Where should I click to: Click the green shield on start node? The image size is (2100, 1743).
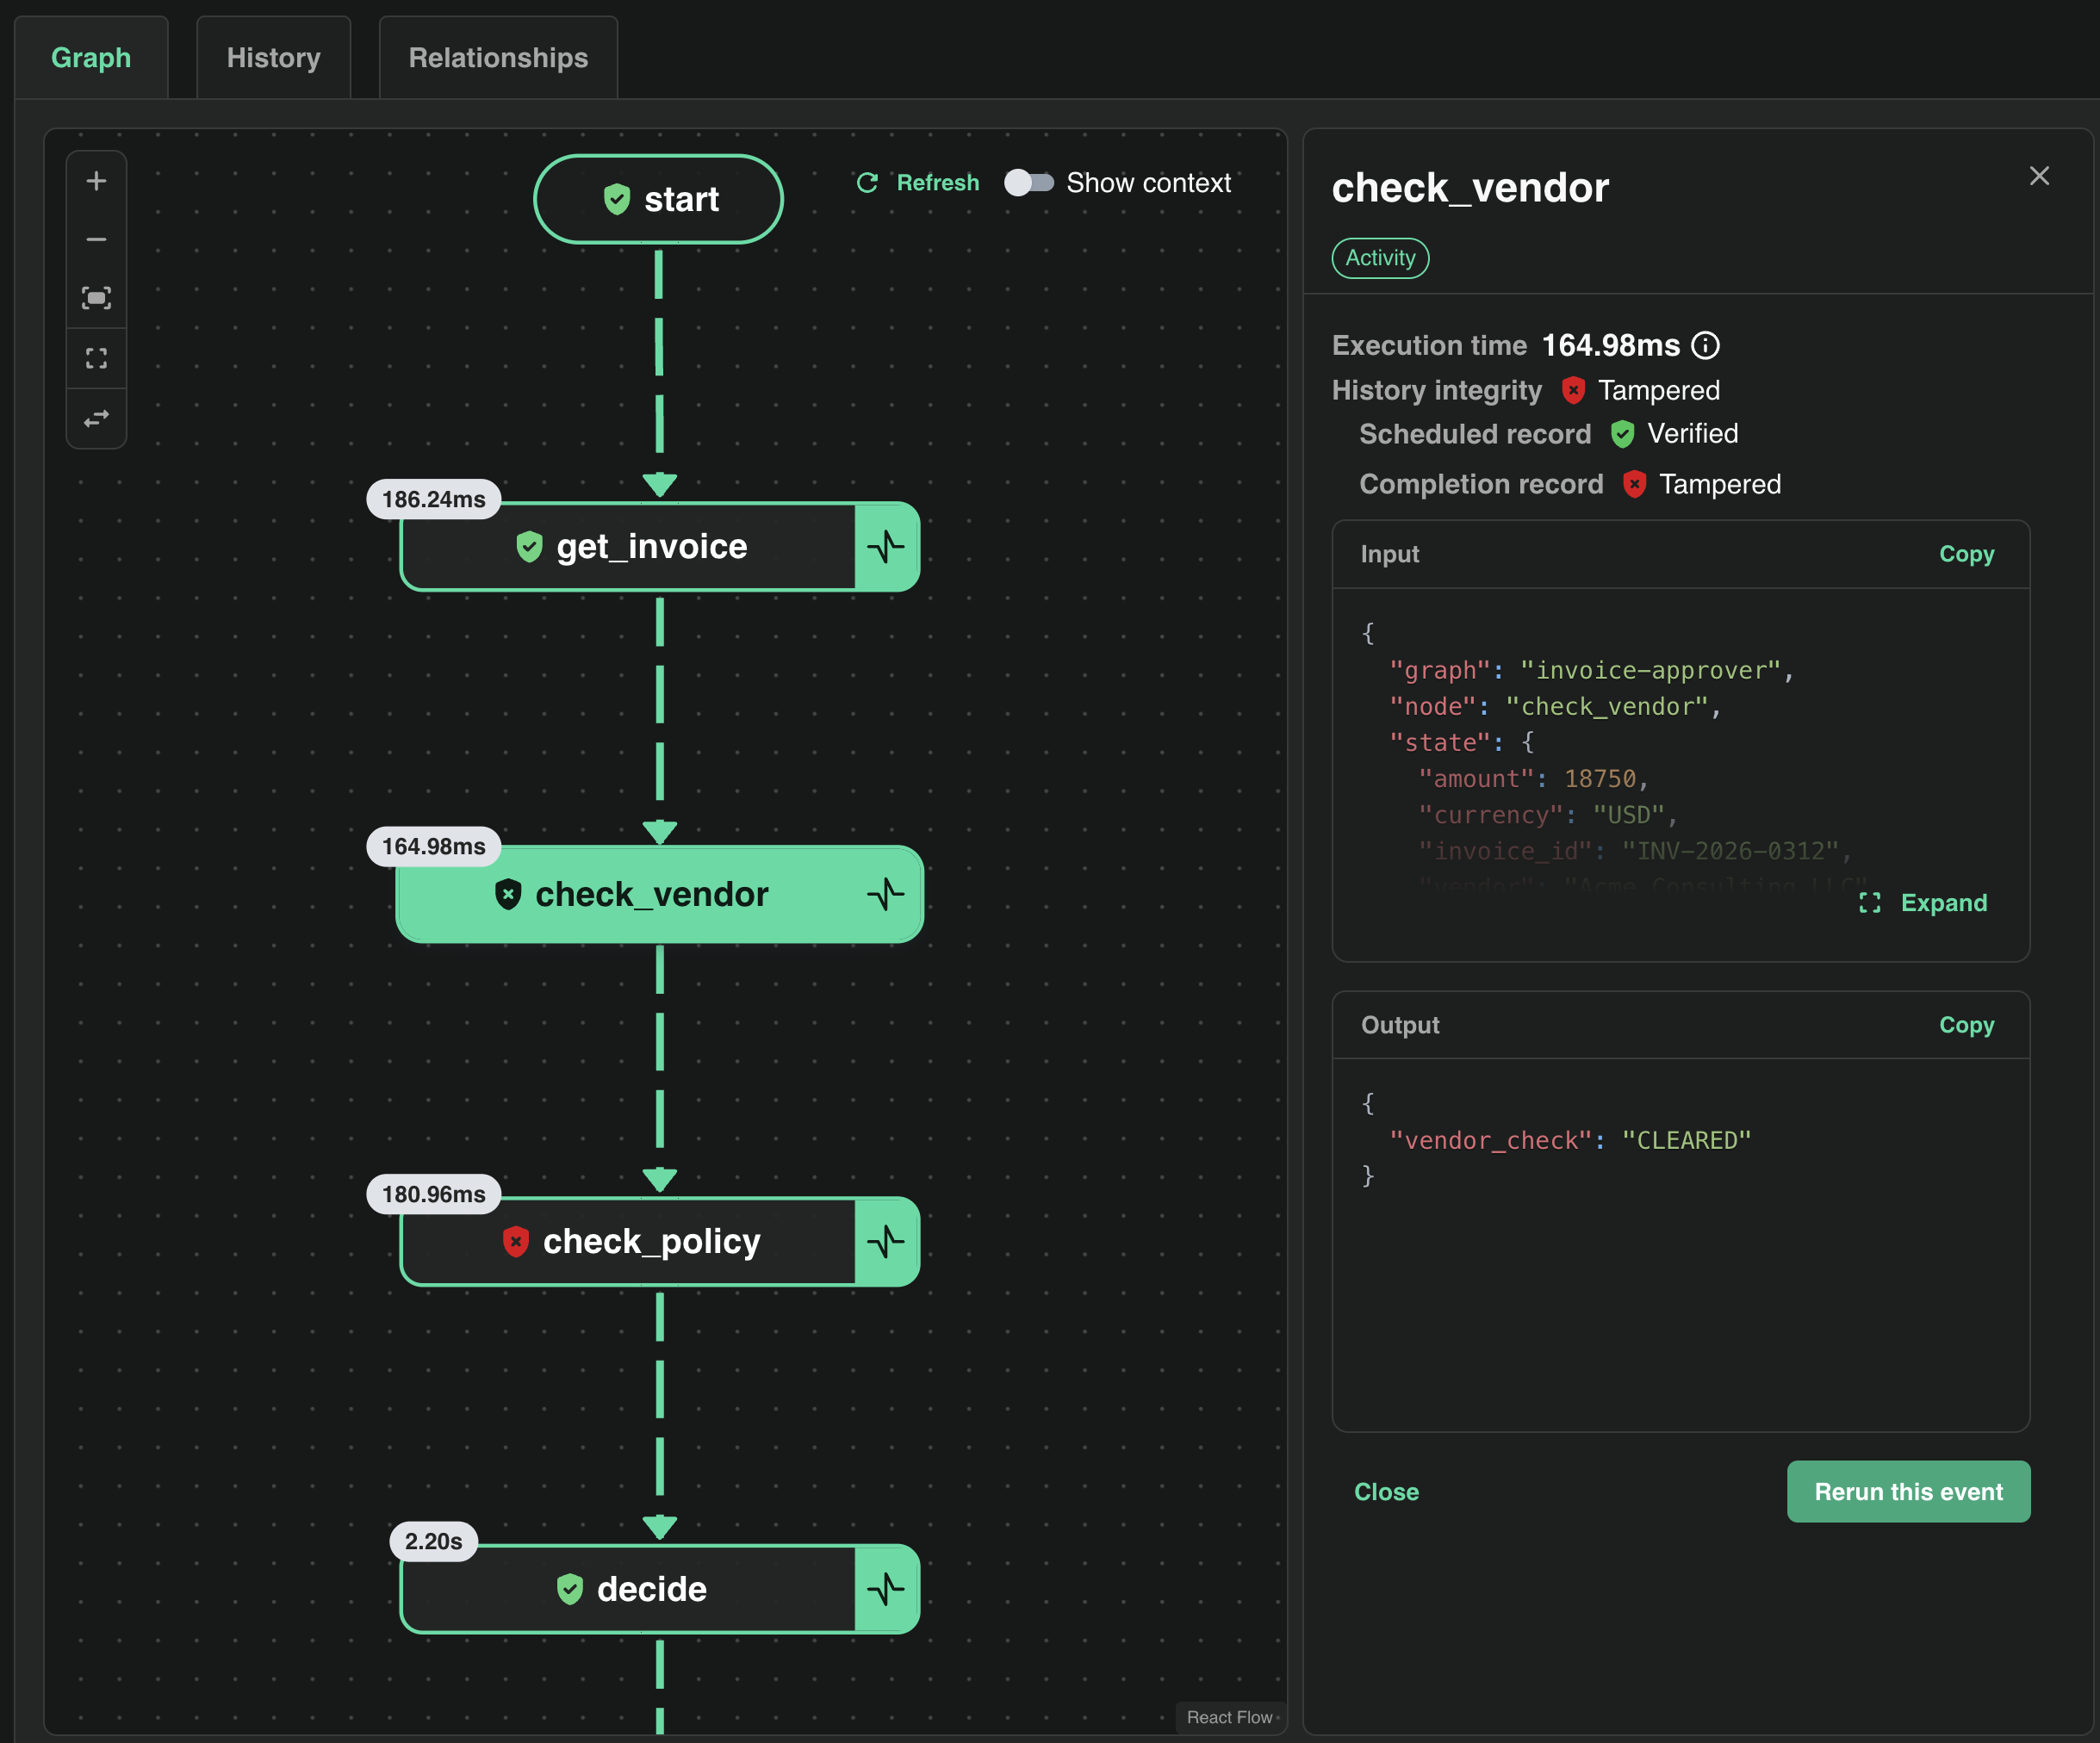tap(617, 199)
